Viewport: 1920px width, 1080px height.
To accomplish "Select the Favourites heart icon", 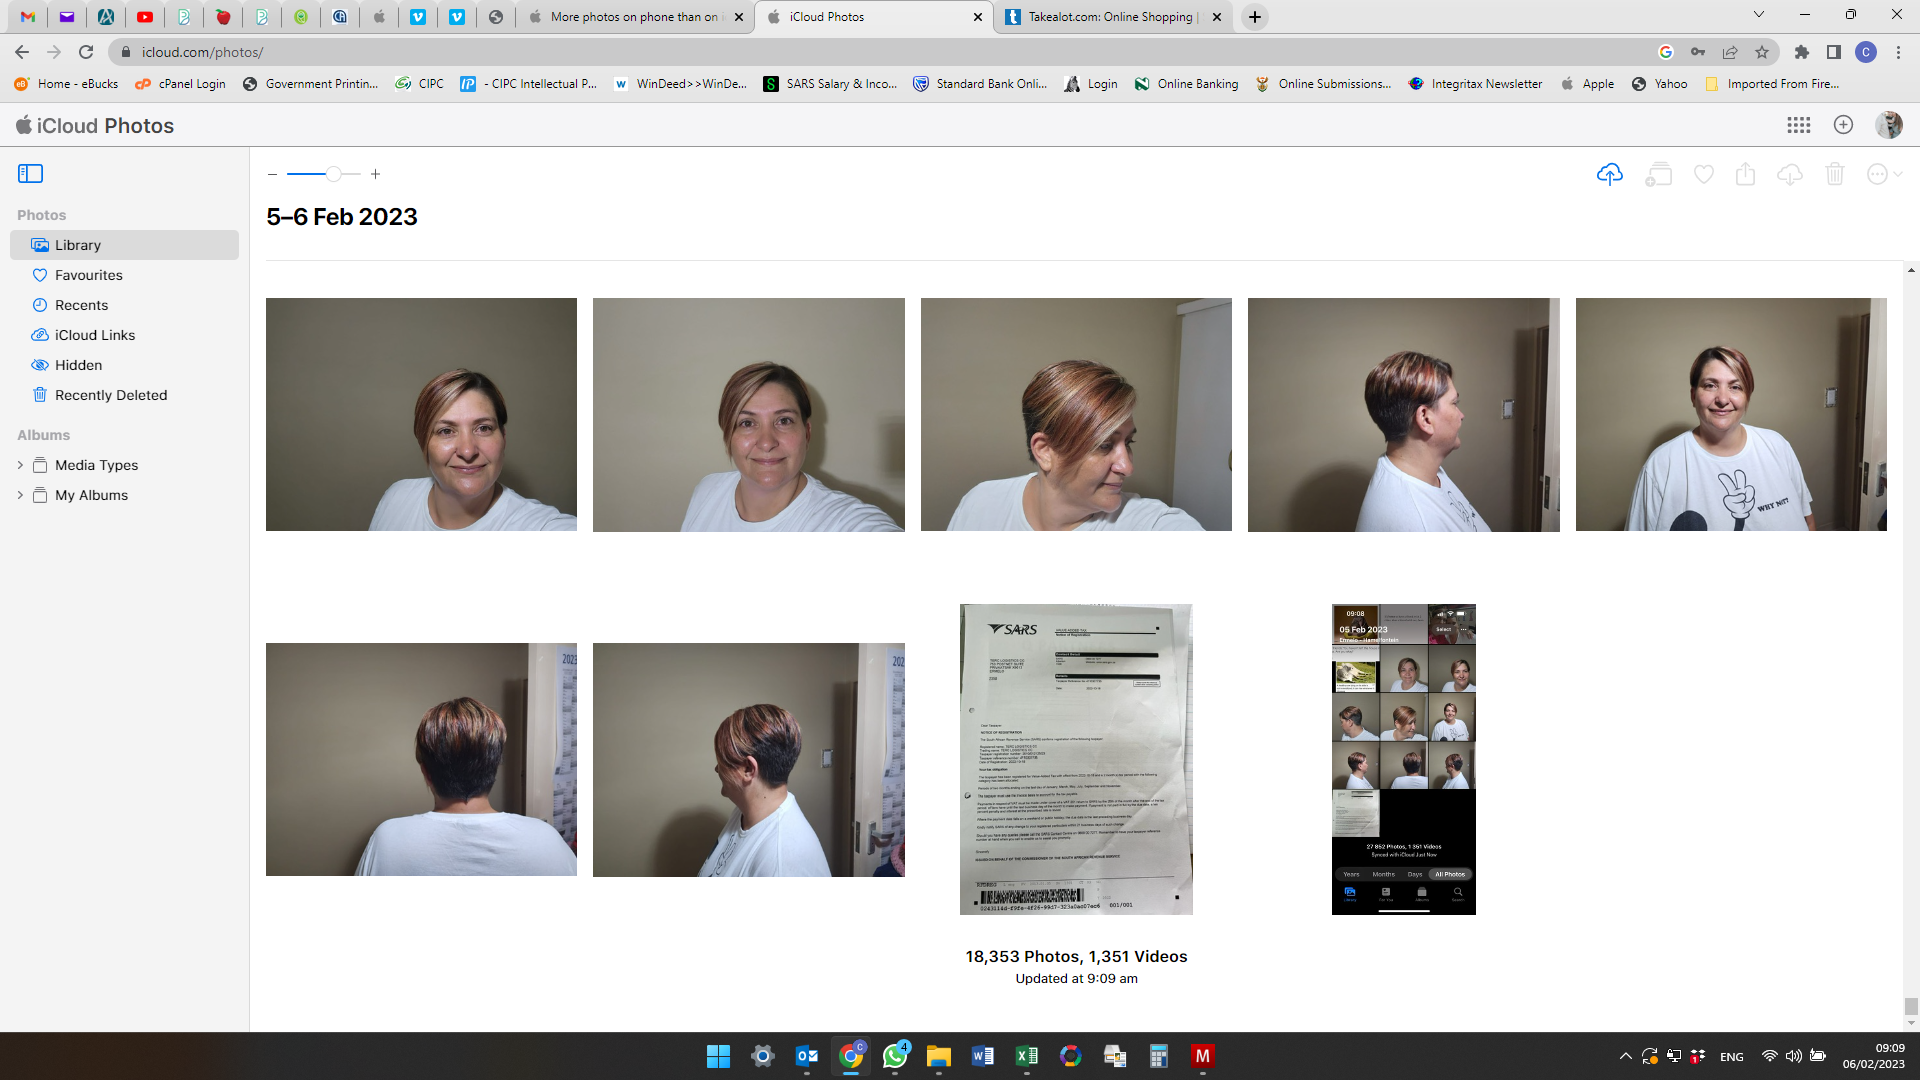I will (x=1702, y=173).
